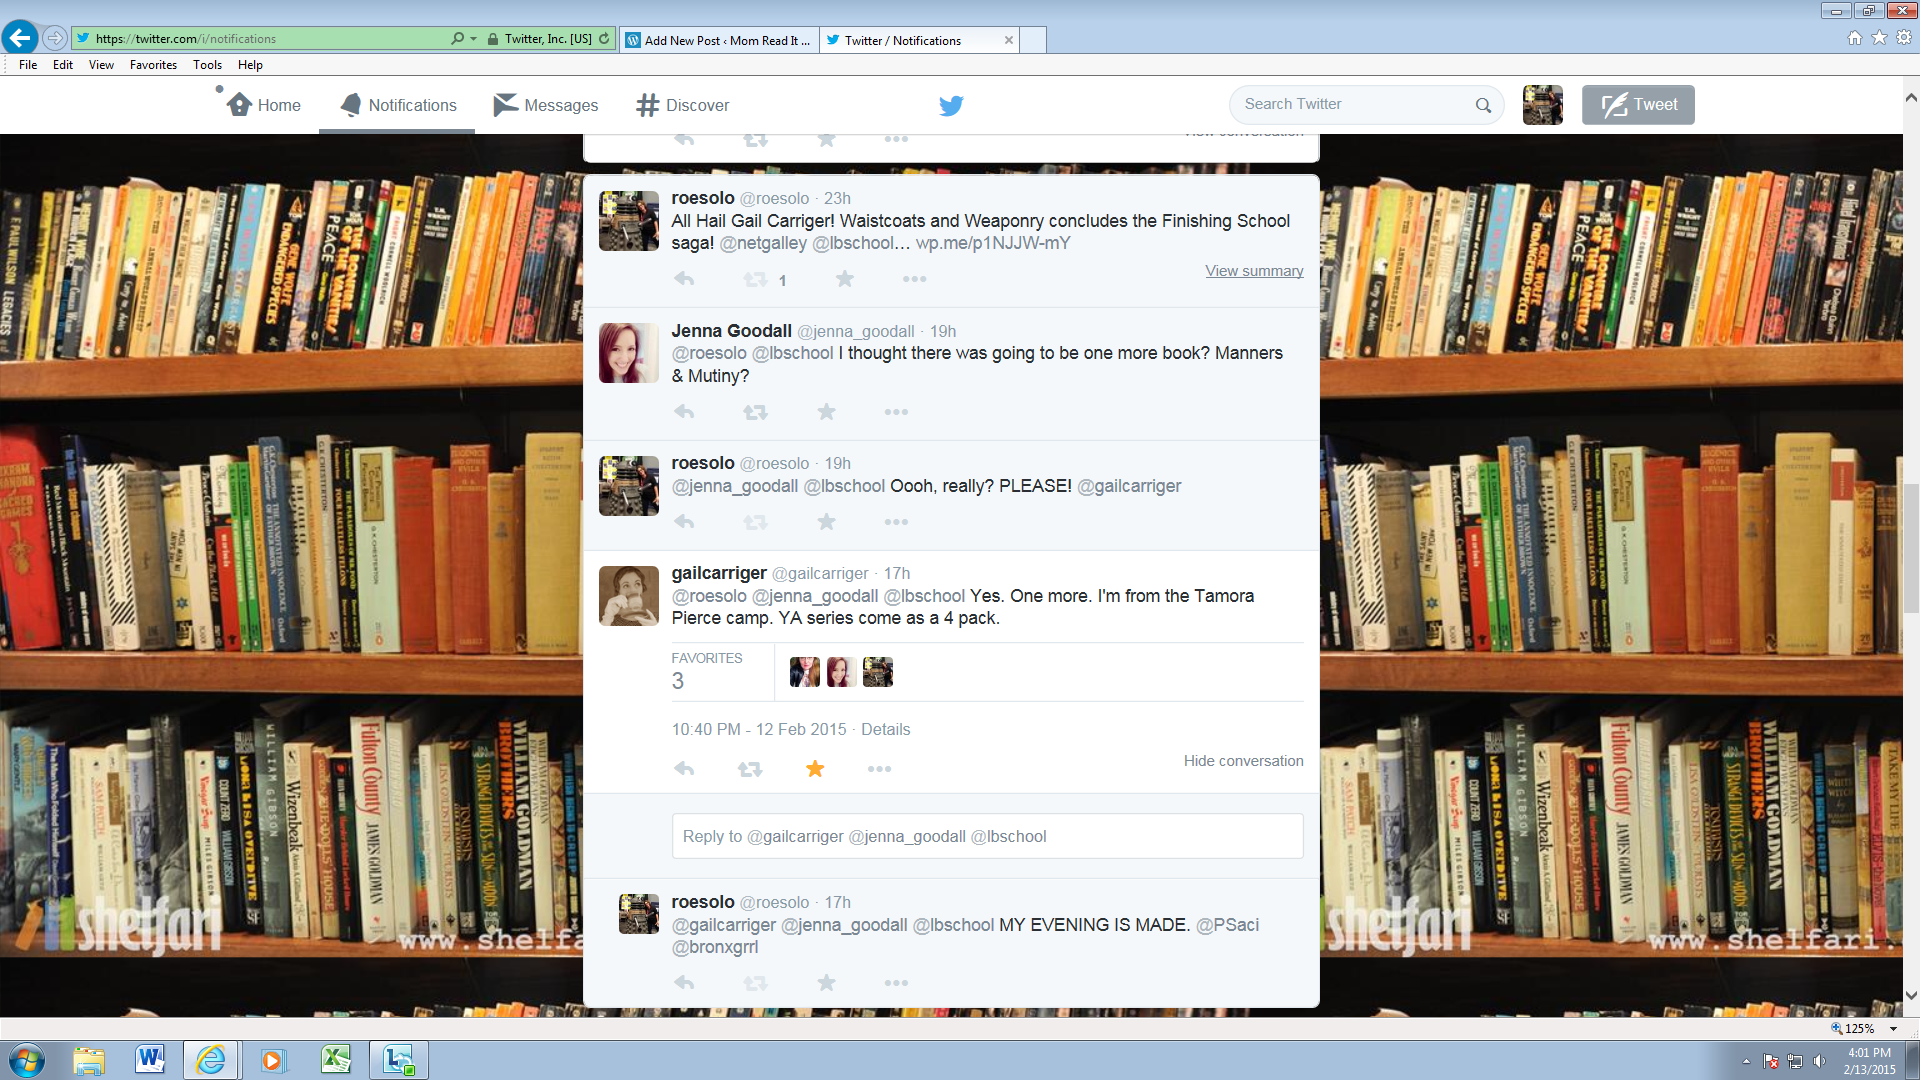1920x1080 pixels.
Task: Click search magnifier in Search Twitter box
Action: [1483, 105]
